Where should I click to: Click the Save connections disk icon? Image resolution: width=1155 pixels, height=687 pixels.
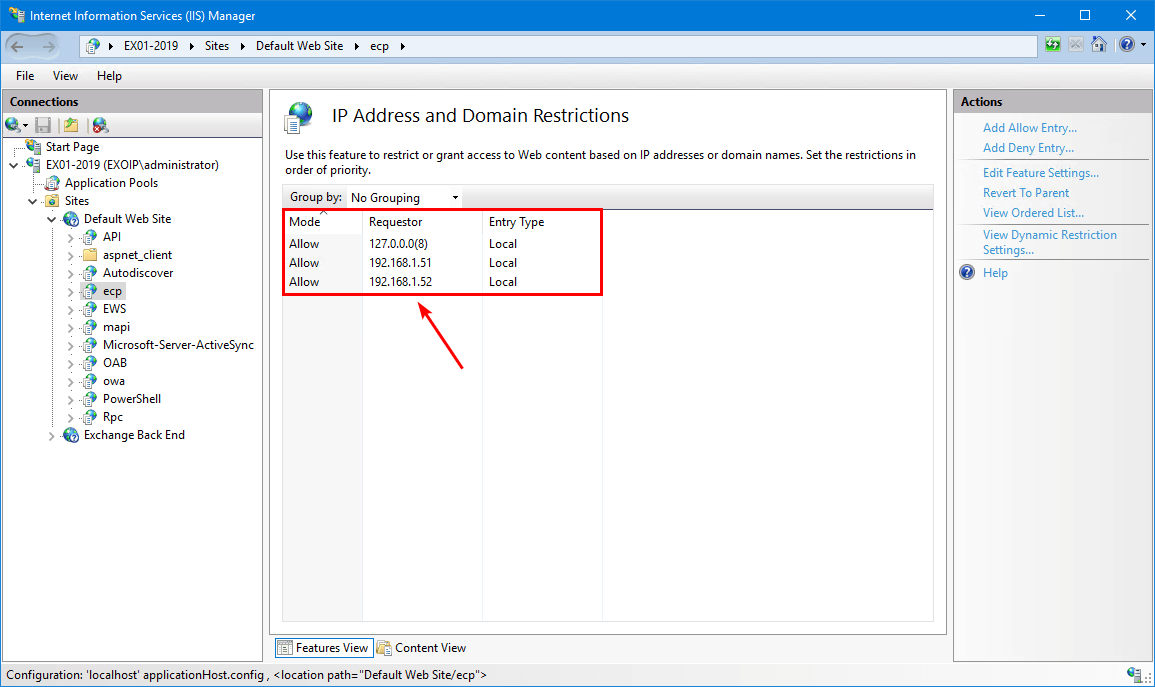(x=43, y=125)
